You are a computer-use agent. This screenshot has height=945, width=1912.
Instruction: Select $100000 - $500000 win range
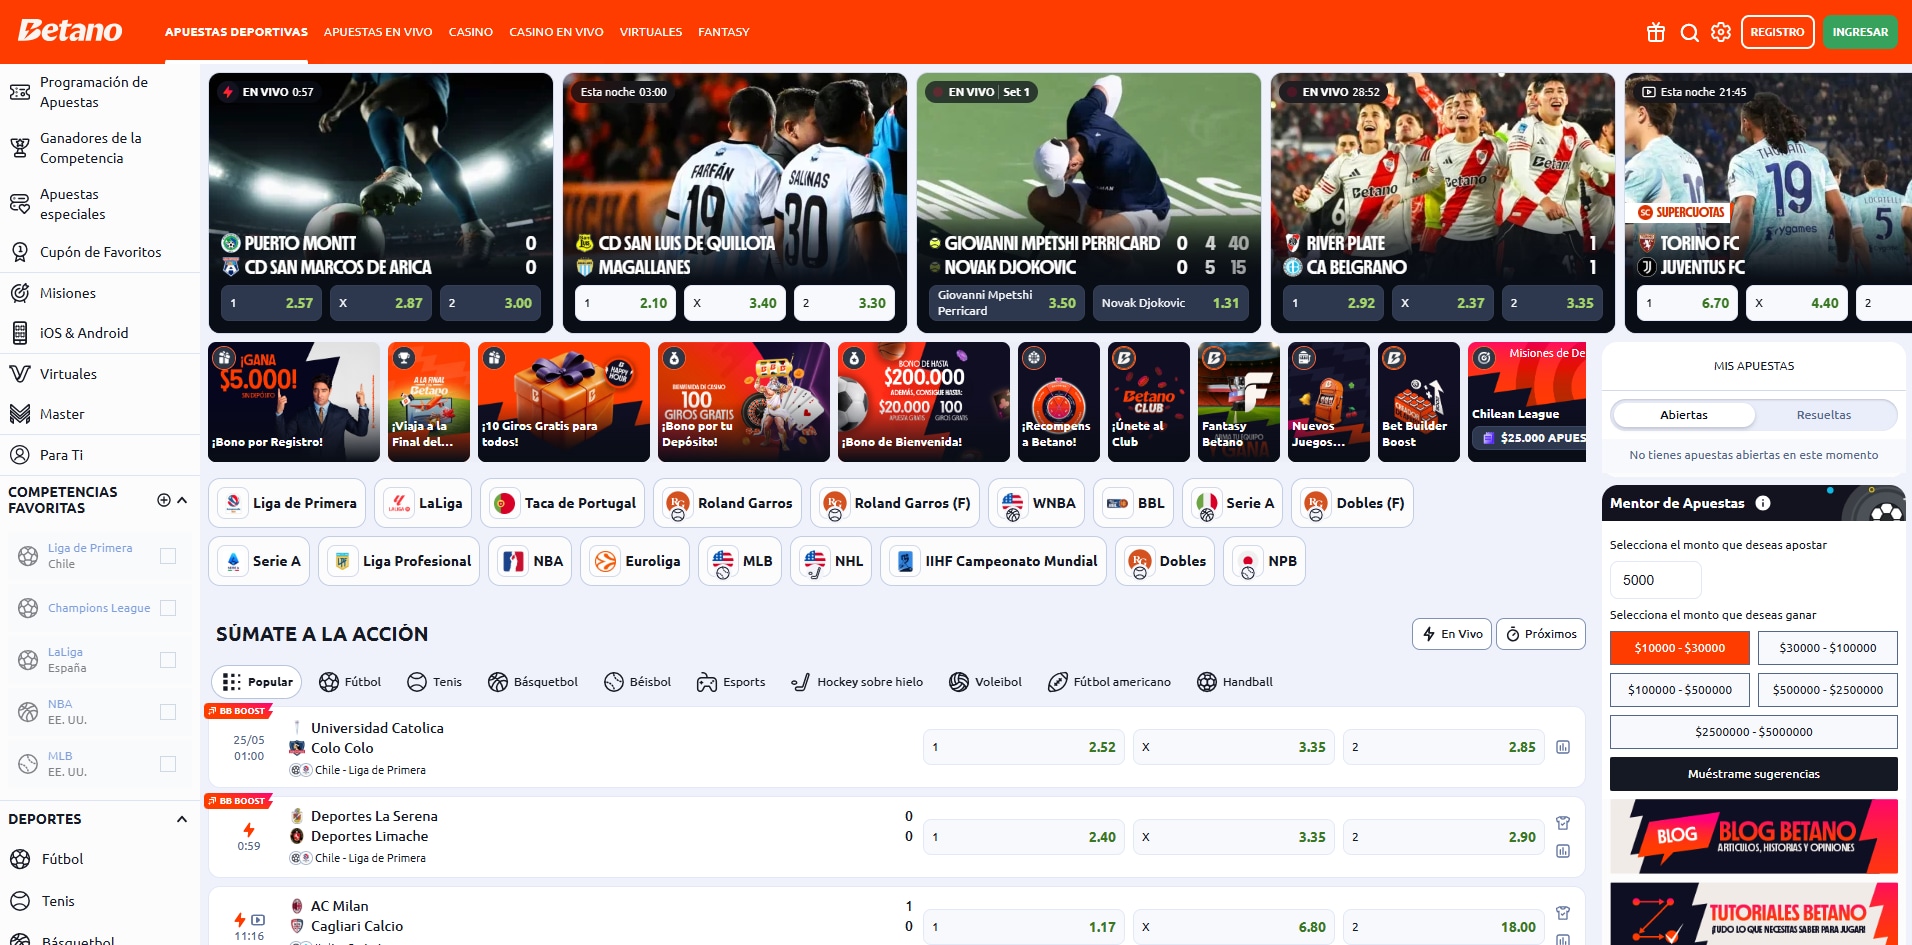1680,690
